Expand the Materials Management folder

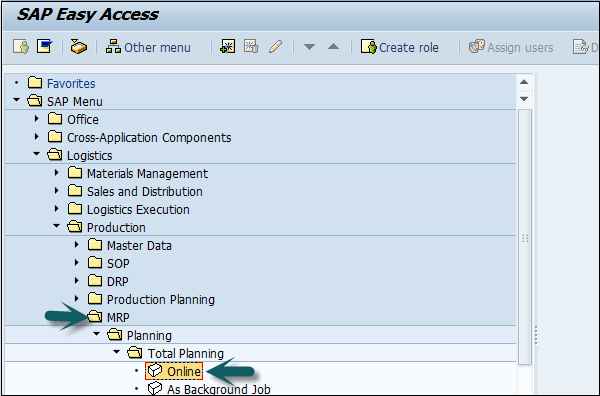57,173
